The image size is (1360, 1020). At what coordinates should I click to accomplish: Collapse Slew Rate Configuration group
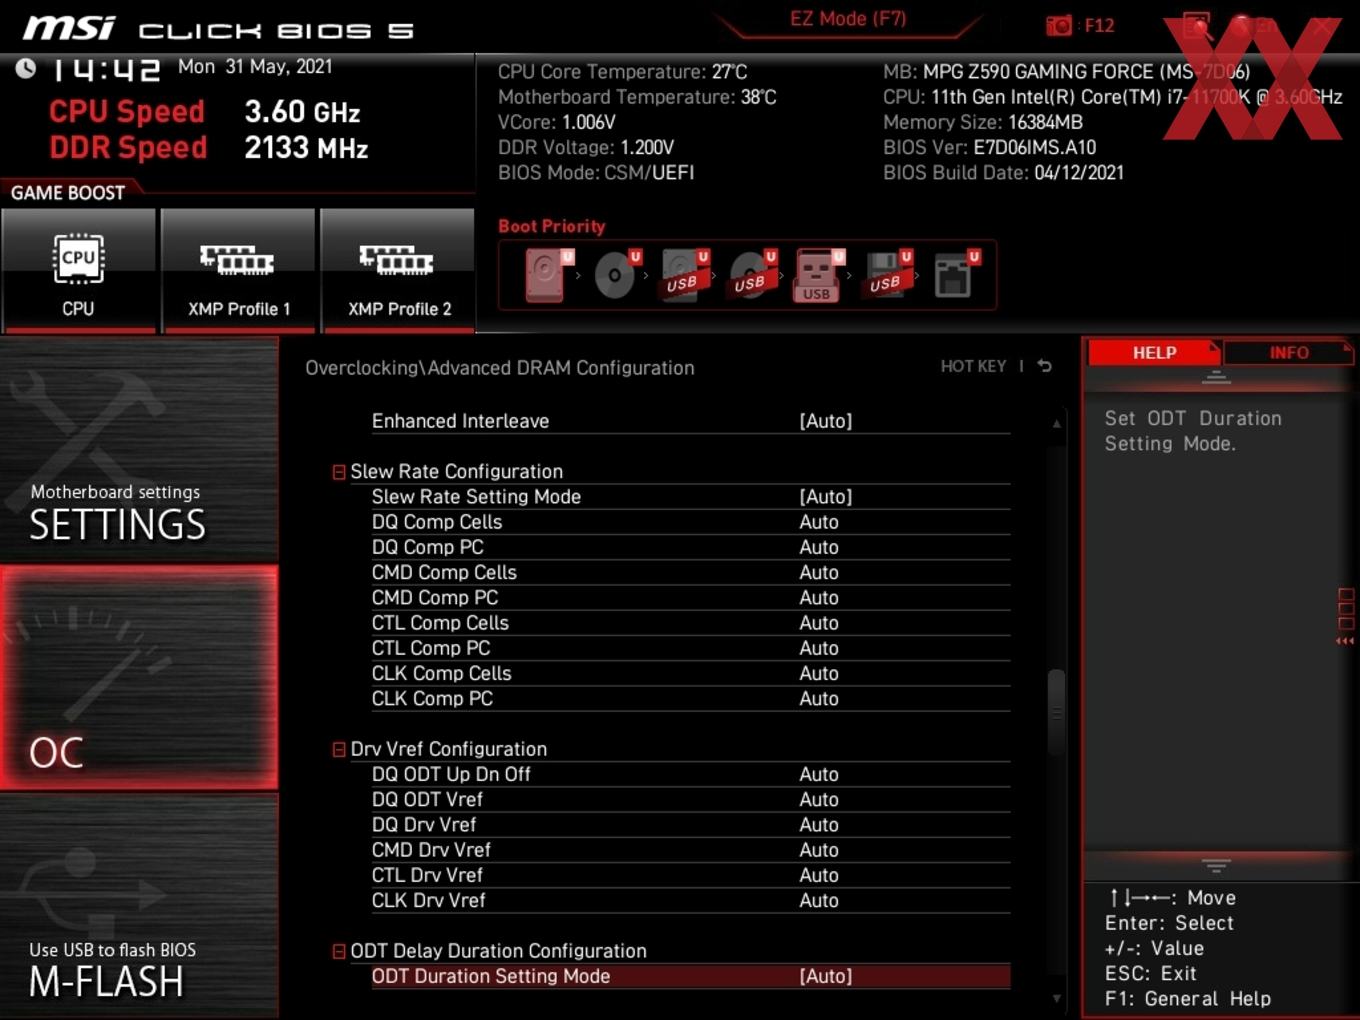click(339, 472)
